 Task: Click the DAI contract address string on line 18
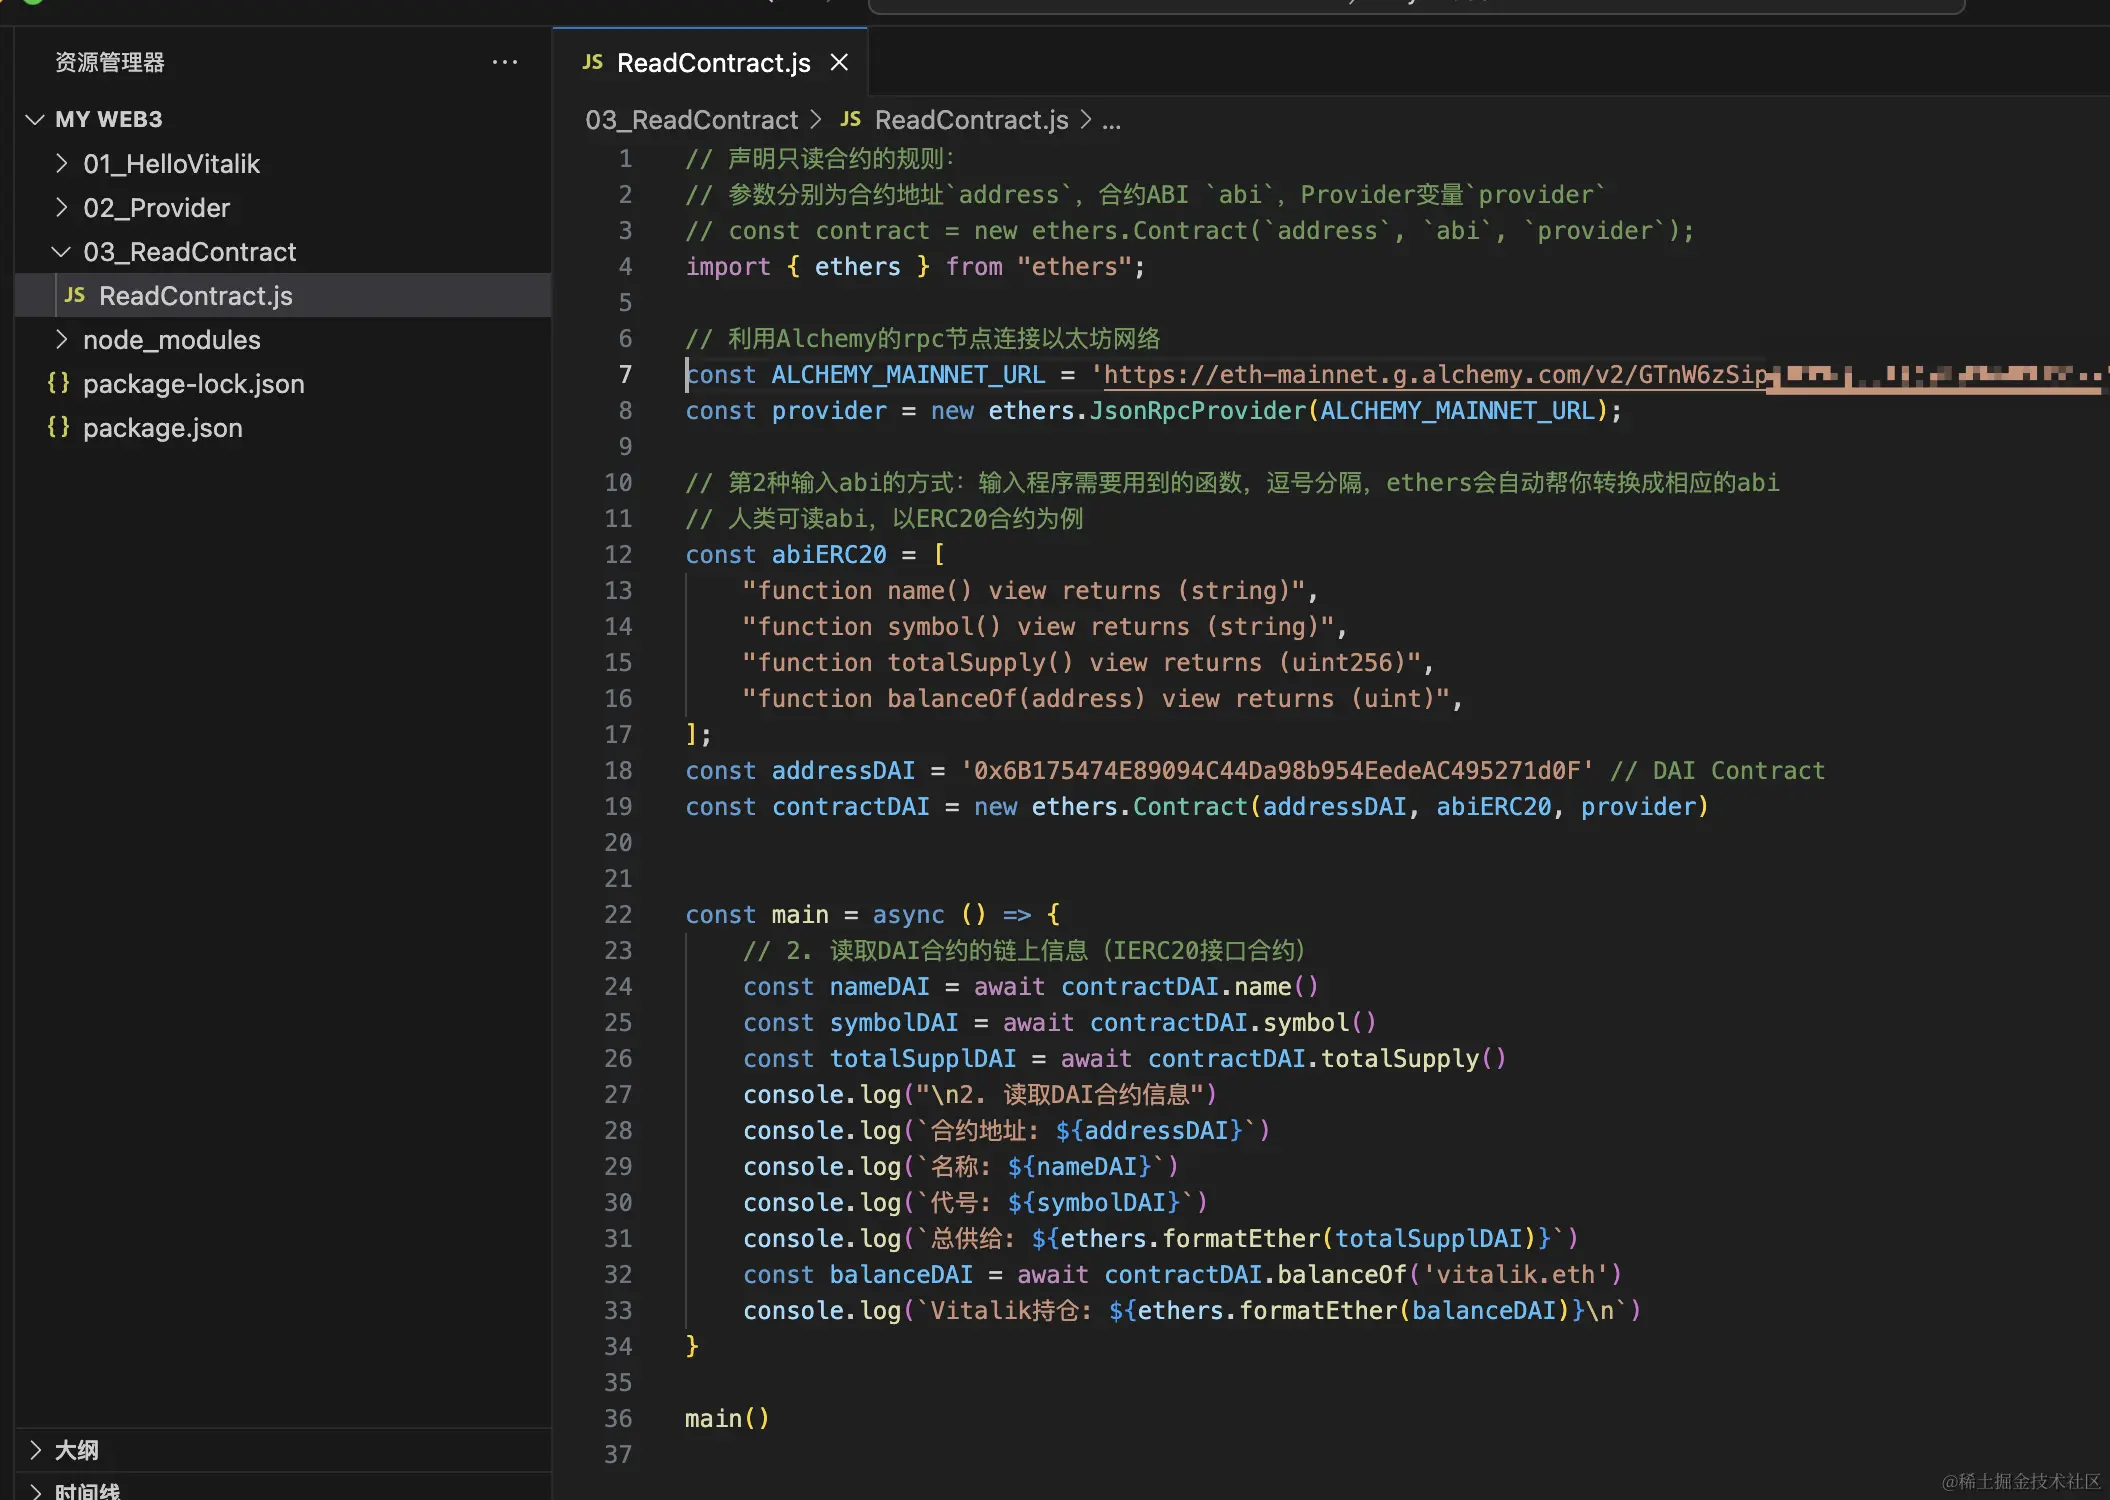[x=1277, y=771]
